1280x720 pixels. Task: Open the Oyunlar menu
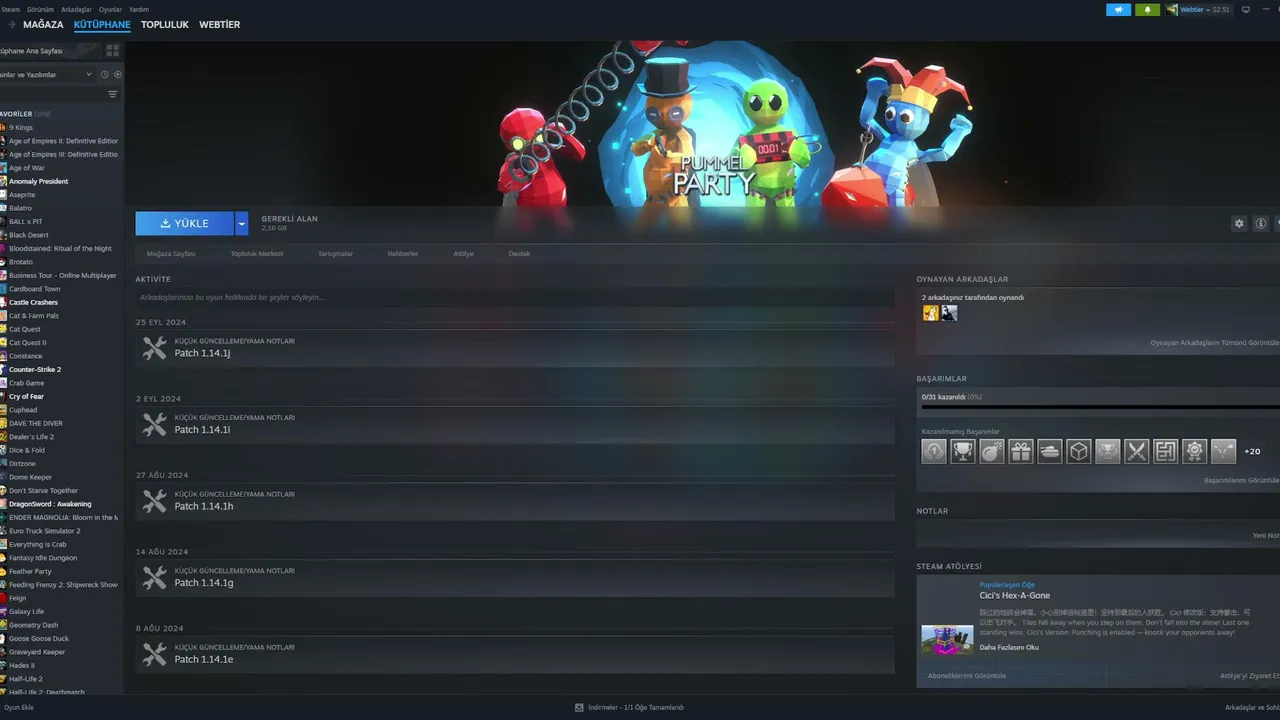click(110, 9)
